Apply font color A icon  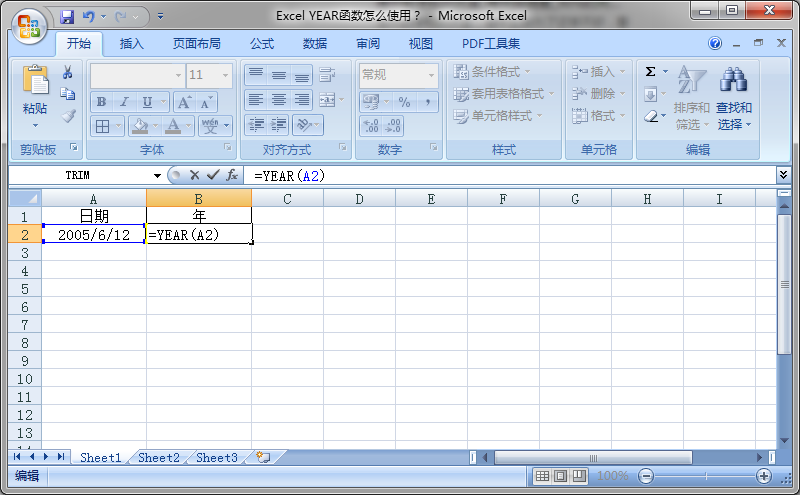pos(173,126)
